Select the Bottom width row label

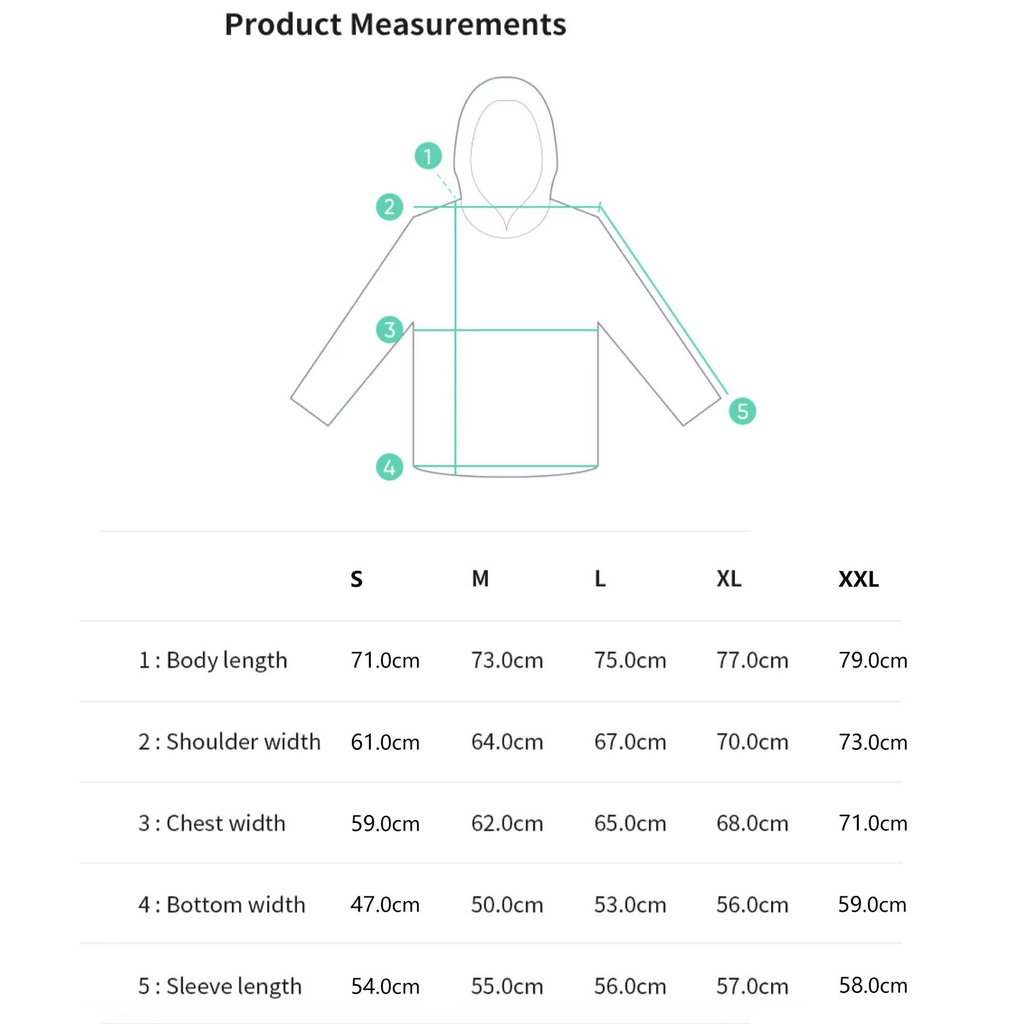click(222, 905)
